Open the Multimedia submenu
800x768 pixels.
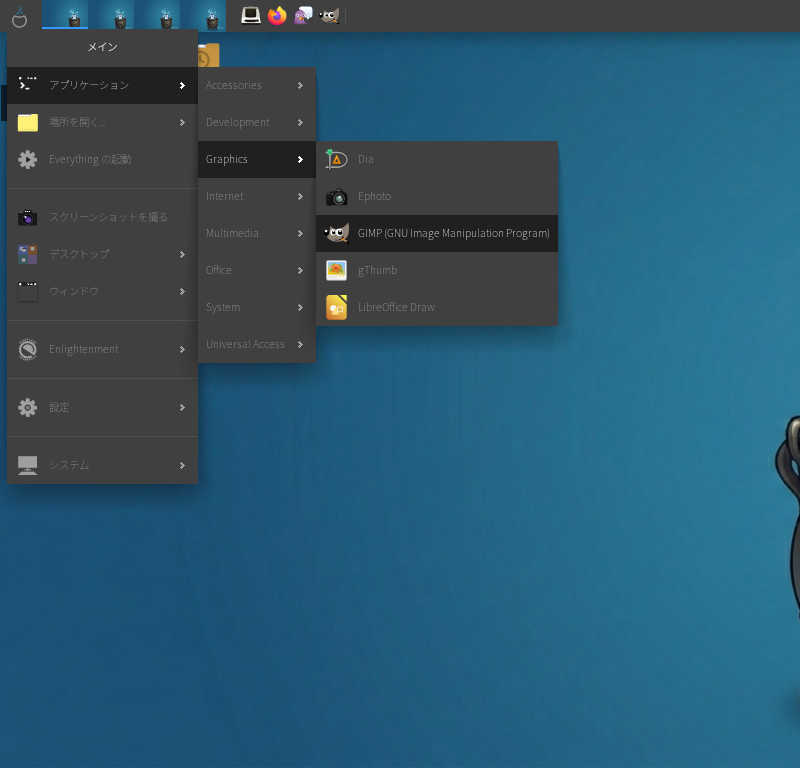point(257,233)
